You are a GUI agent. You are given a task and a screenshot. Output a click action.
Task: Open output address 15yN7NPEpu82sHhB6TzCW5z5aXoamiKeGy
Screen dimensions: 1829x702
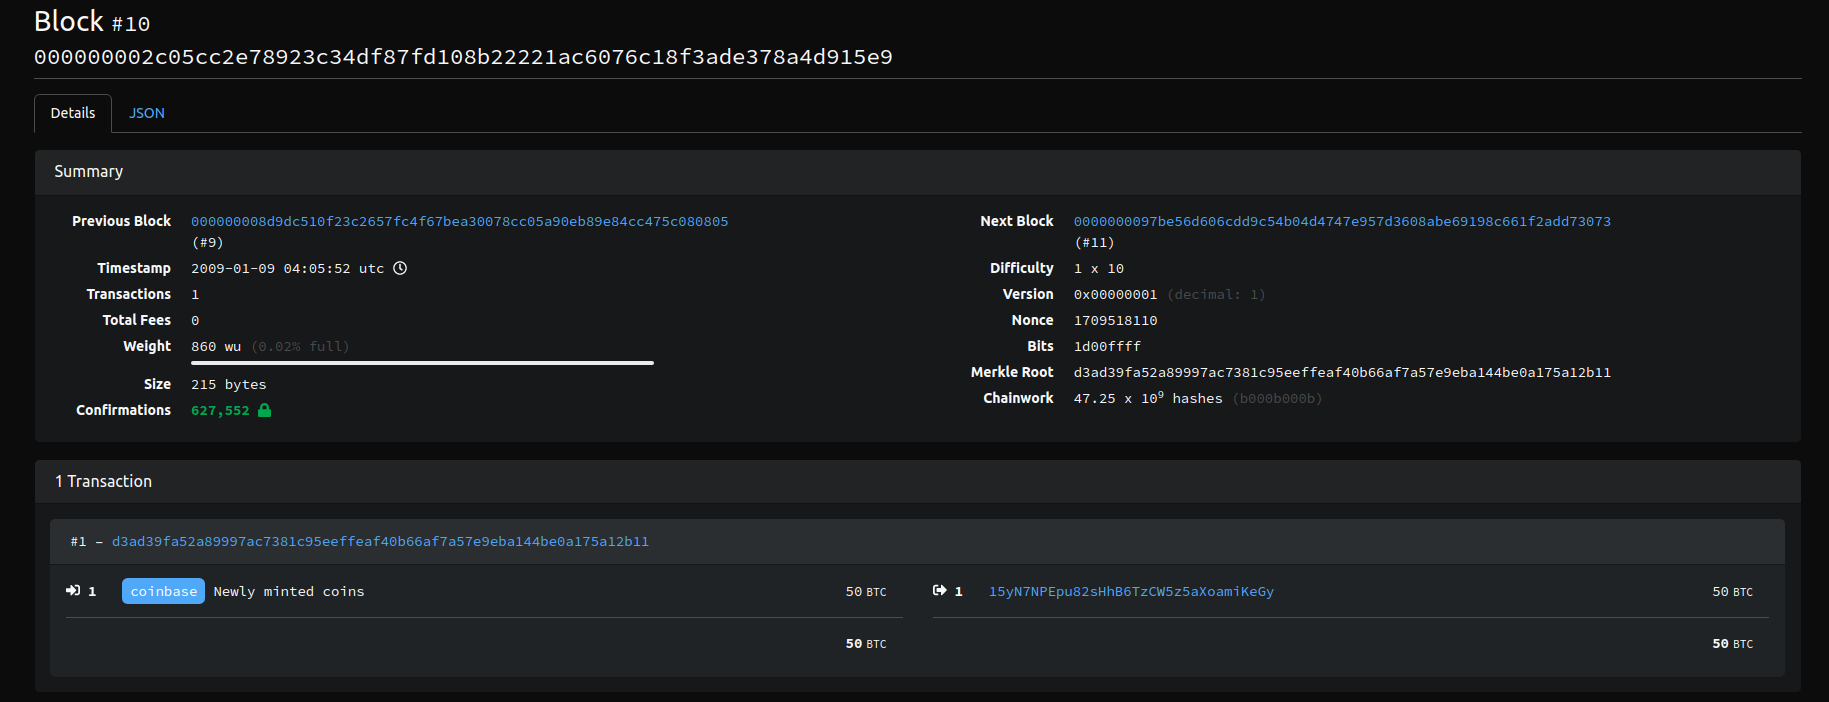(x=1131, y=592)
